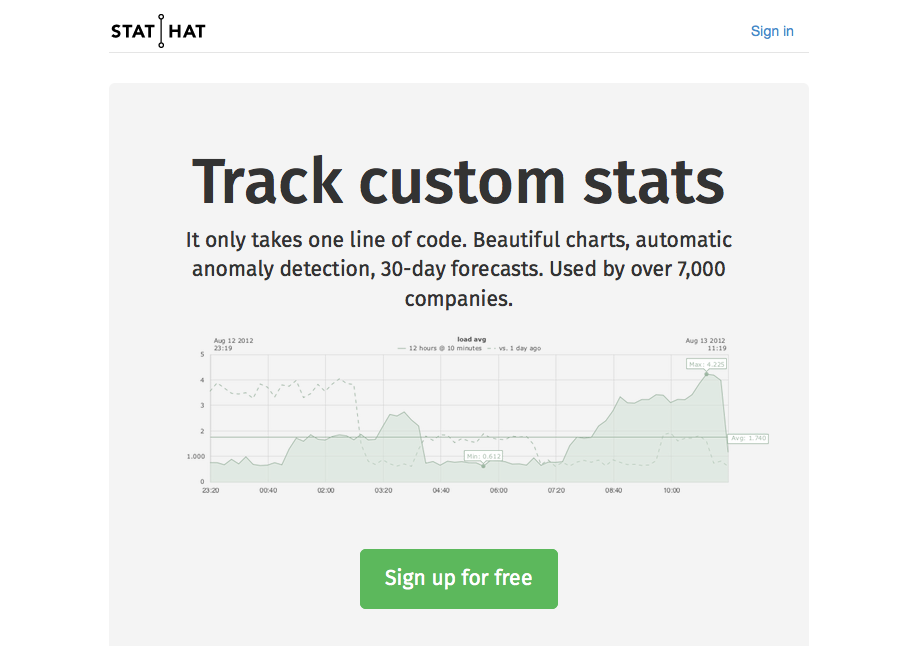Click the Aug 13 2012 end date label
Screen dimensions: 907x646
(x=706, y=341)
